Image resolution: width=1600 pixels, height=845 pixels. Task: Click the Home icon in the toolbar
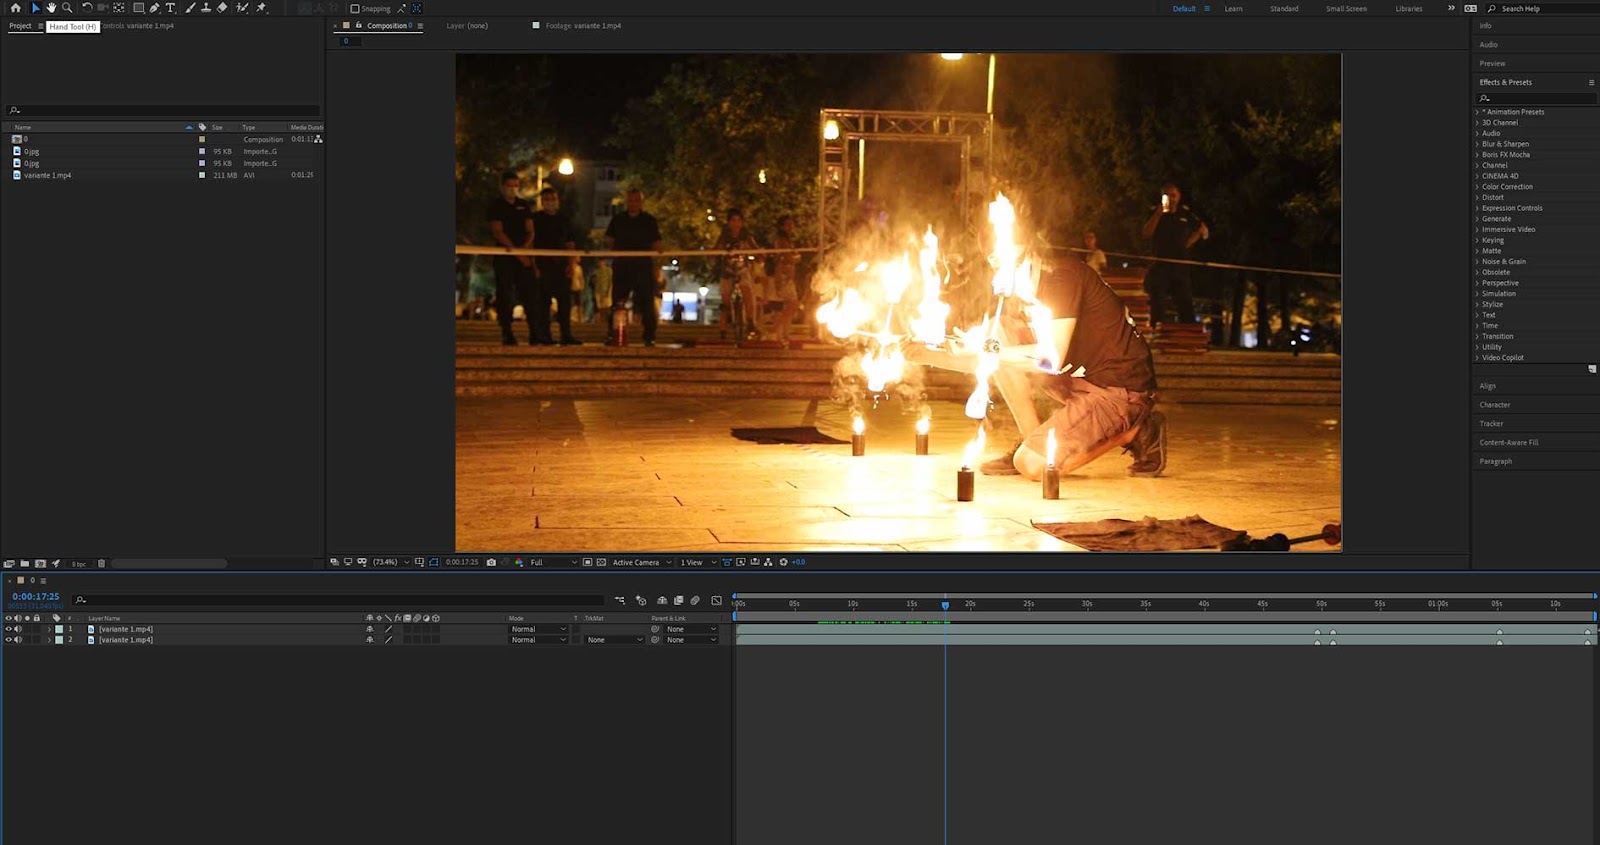click(x=15, y=8)
